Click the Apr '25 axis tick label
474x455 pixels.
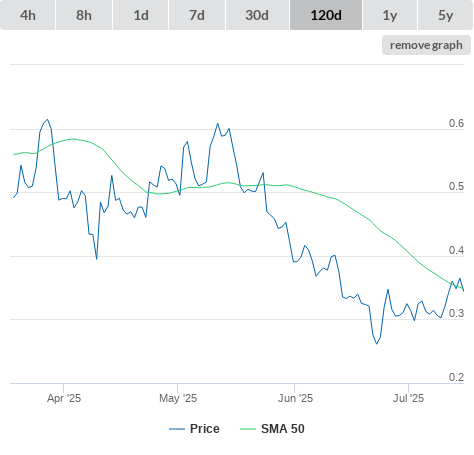(x=64, y=398)
